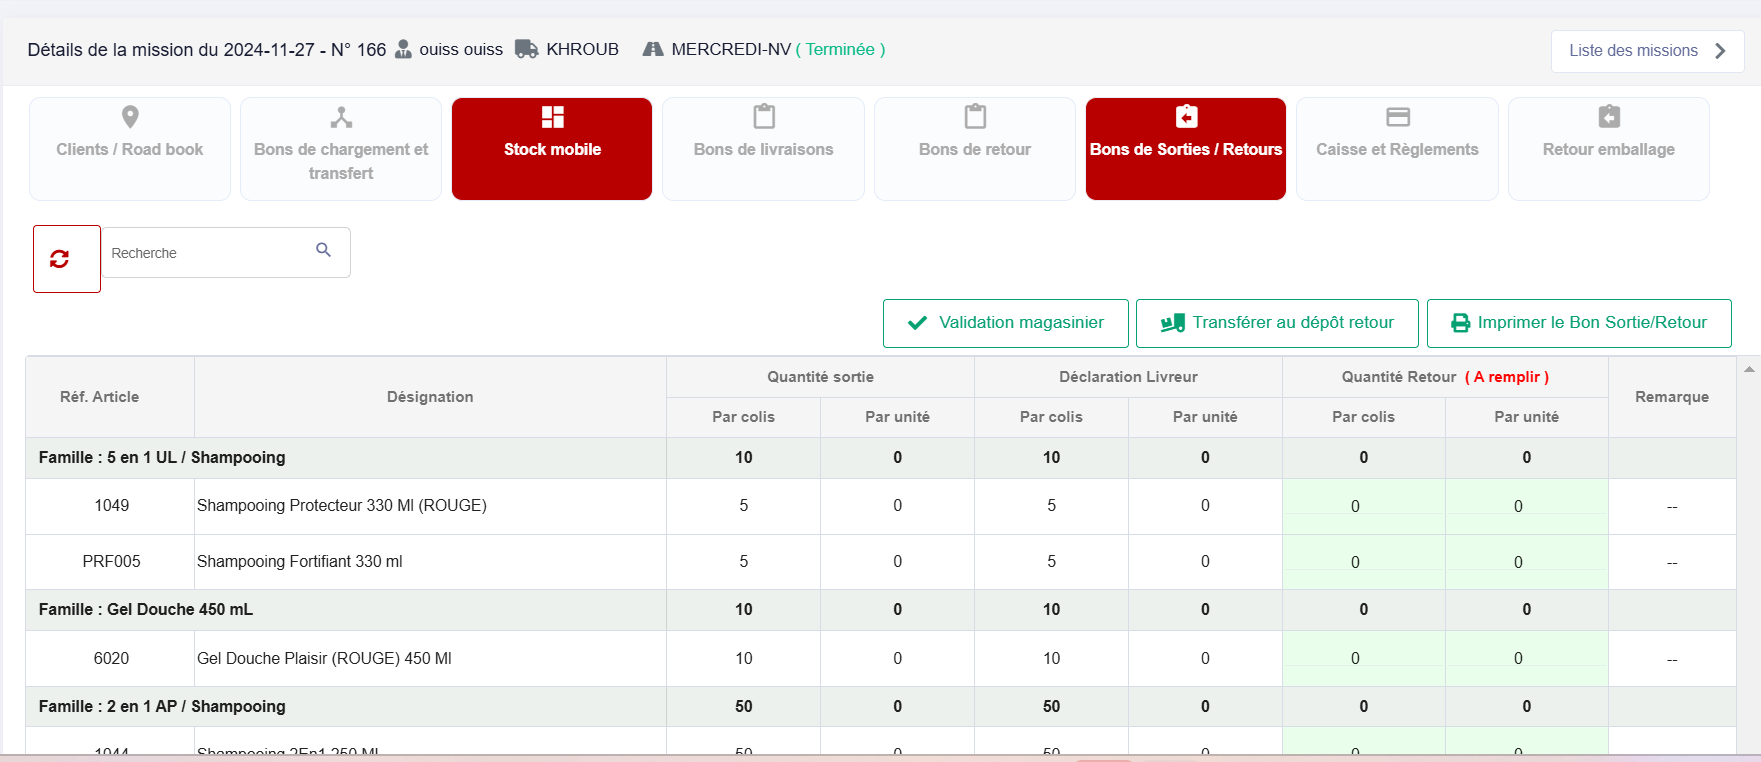Click the red refresh icon button

pos(60,259)
